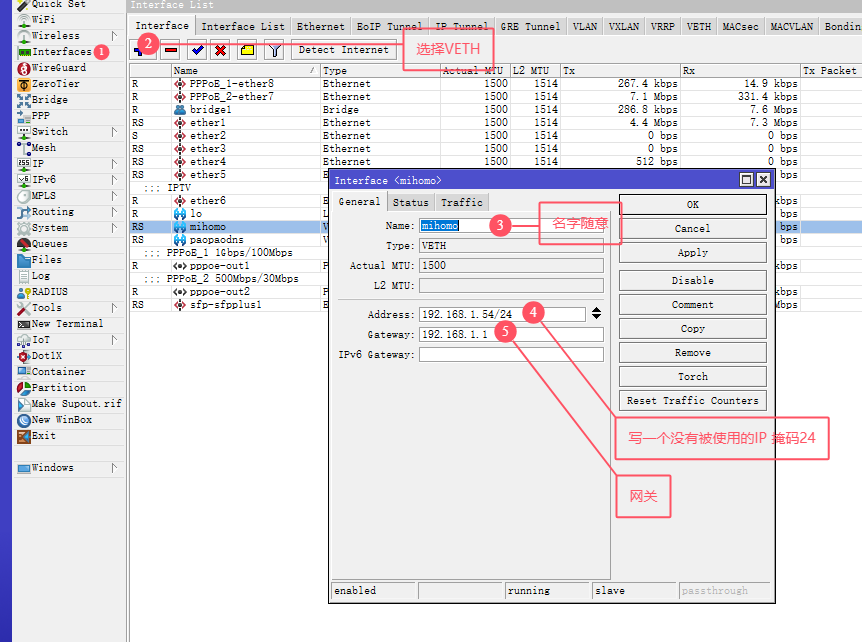Switch to the Interface List tab

tap(243, 26)
